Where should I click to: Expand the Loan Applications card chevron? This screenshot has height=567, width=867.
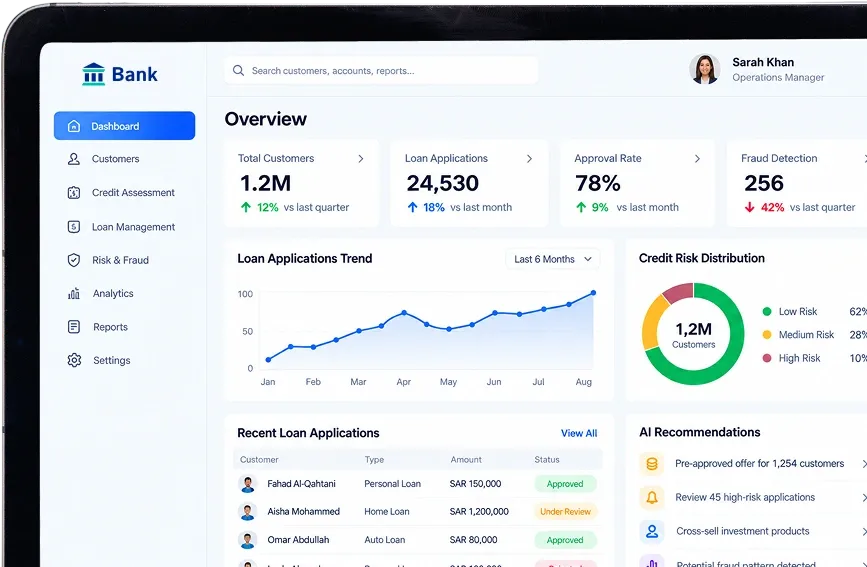pos(529,159)
